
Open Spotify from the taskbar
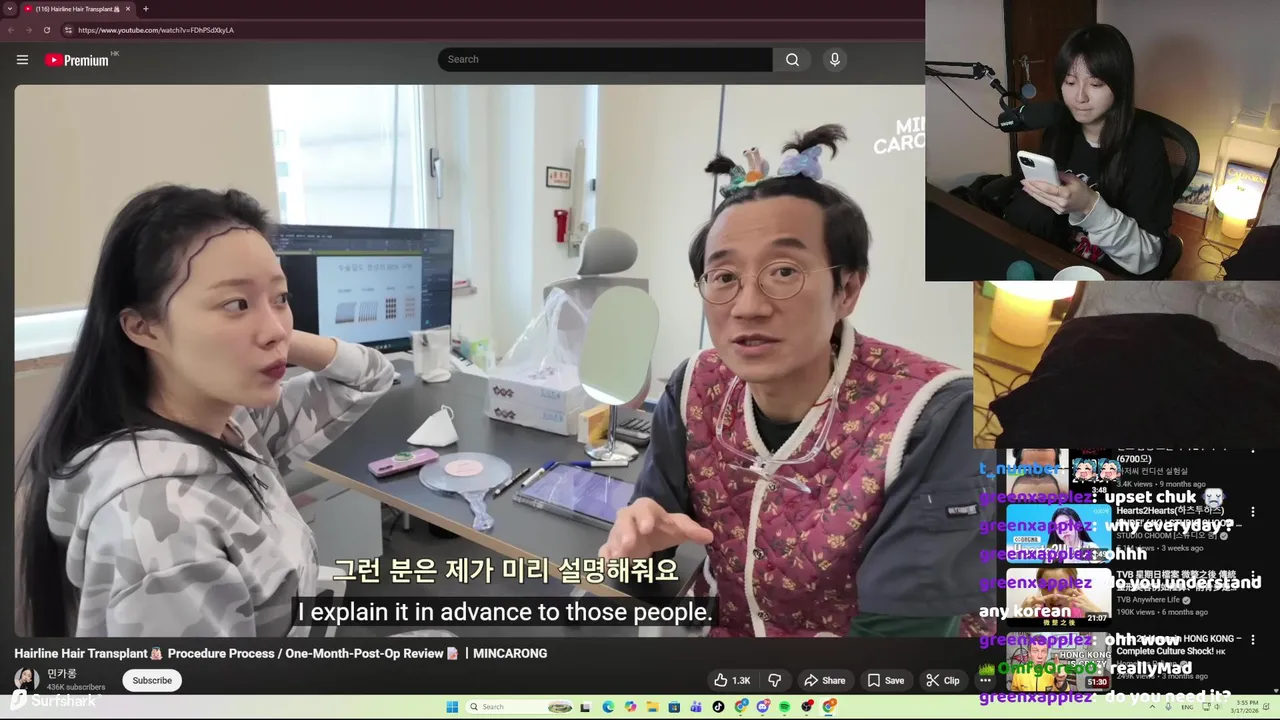(x=785, y=707)
